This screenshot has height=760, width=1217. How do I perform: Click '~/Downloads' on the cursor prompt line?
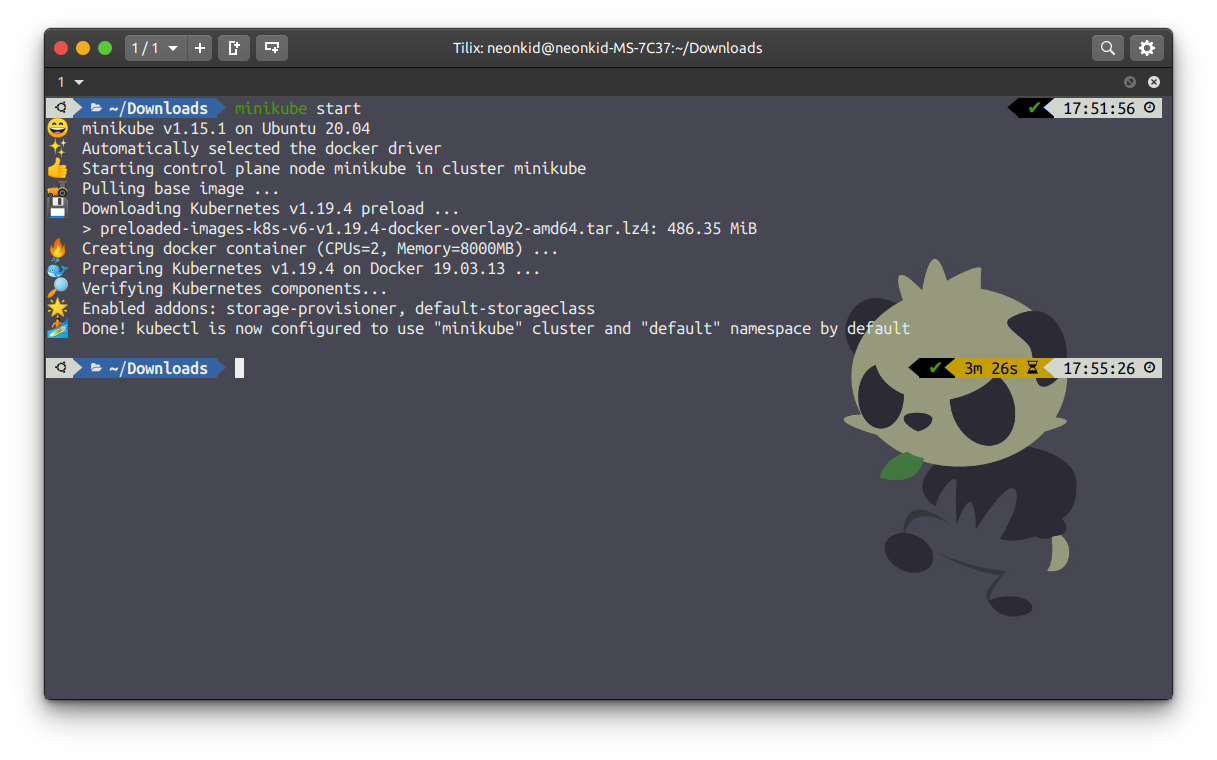158,368
